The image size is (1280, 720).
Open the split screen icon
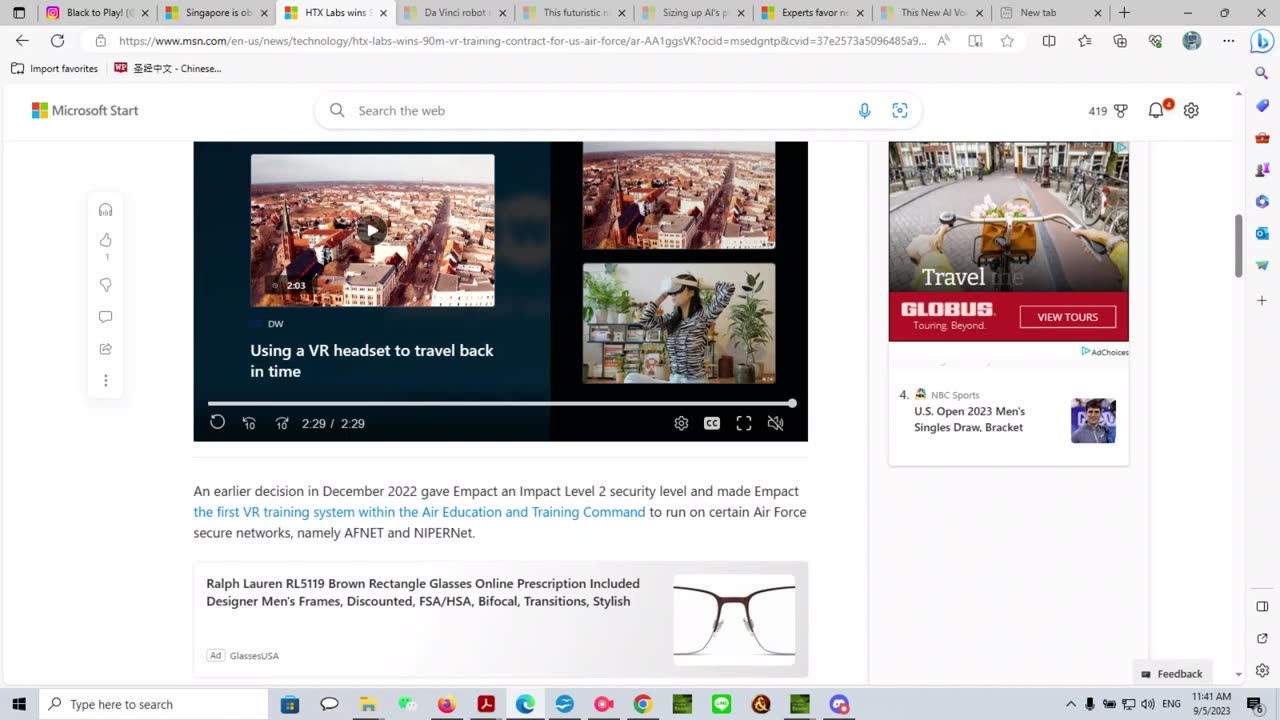1049,41
